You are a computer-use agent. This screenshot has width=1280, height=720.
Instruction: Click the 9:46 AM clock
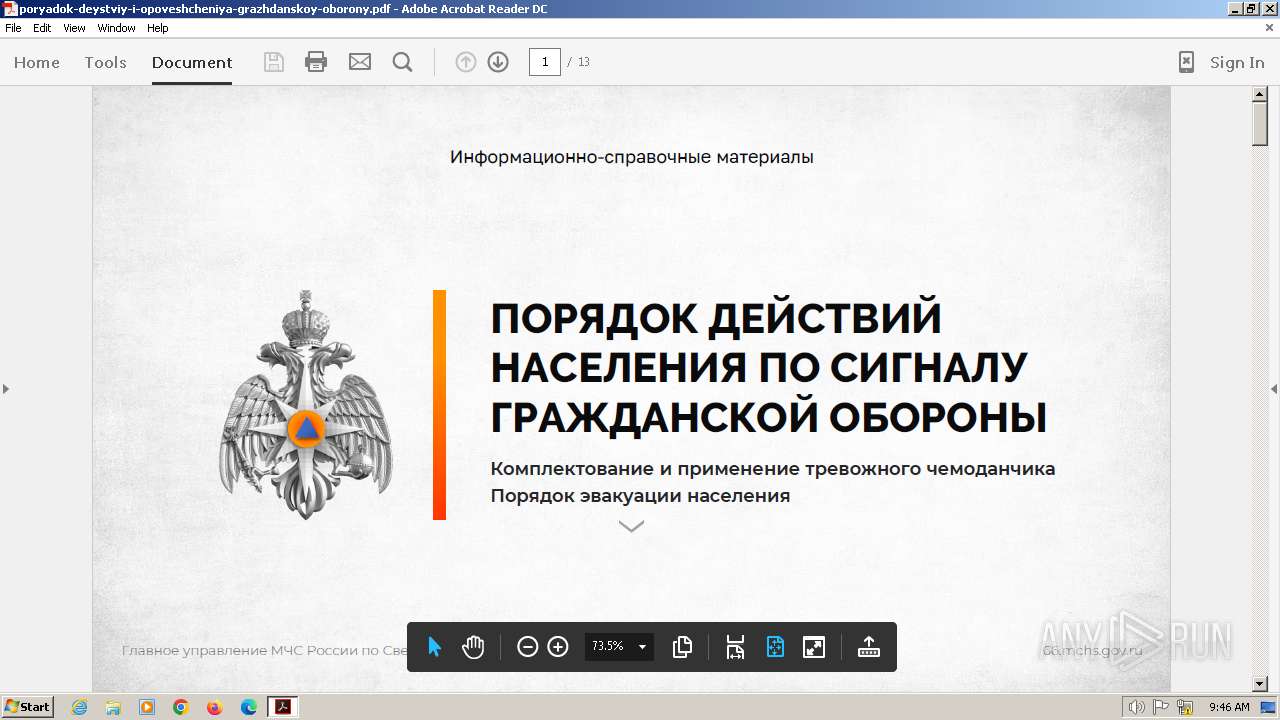click(1229, 707)
